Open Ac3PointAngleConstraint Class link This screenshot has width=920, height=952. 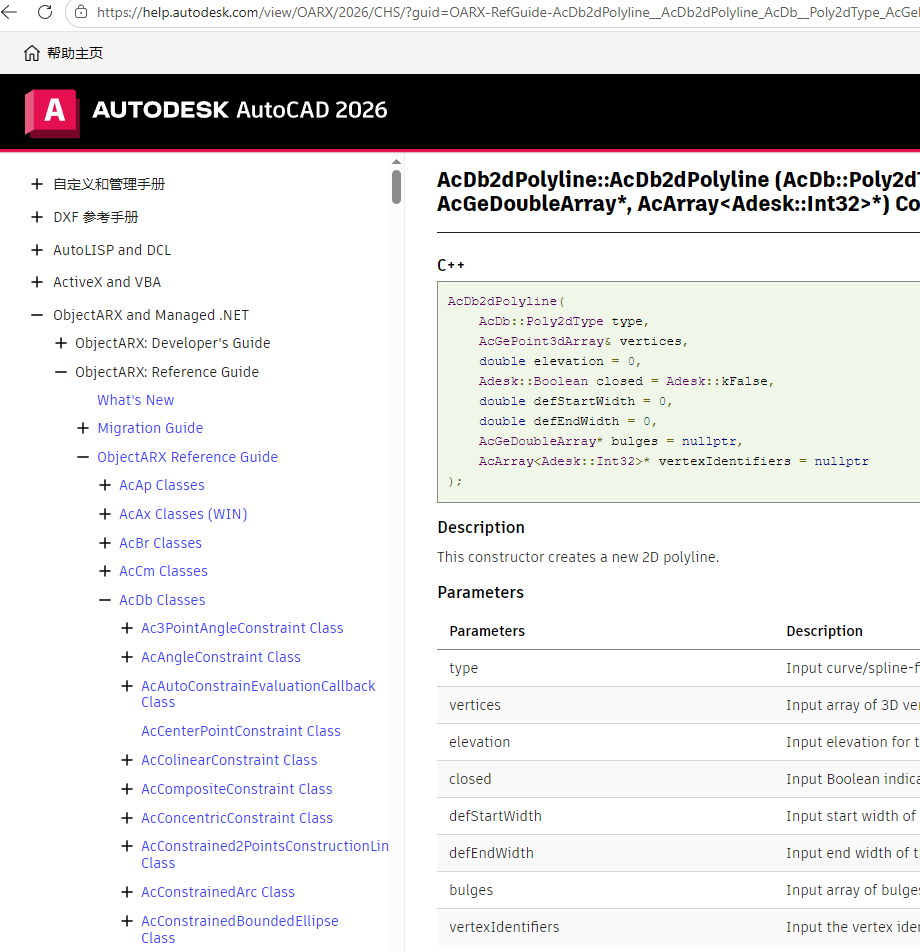point(242,628)
